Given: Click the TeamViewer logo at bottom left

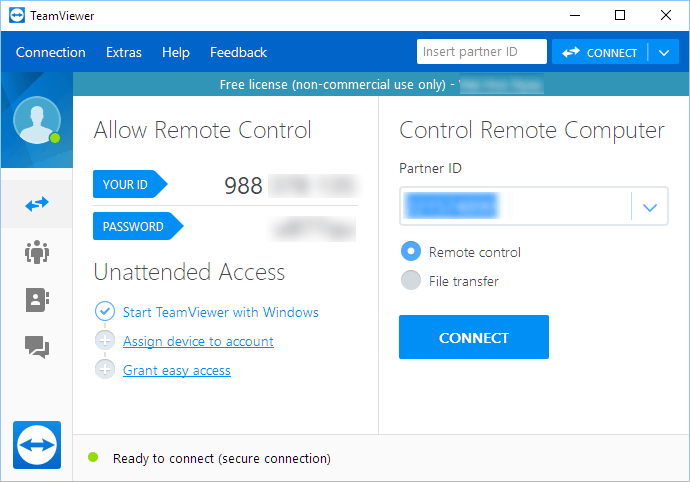Looking at the screenshot, I should click(38, 445).
